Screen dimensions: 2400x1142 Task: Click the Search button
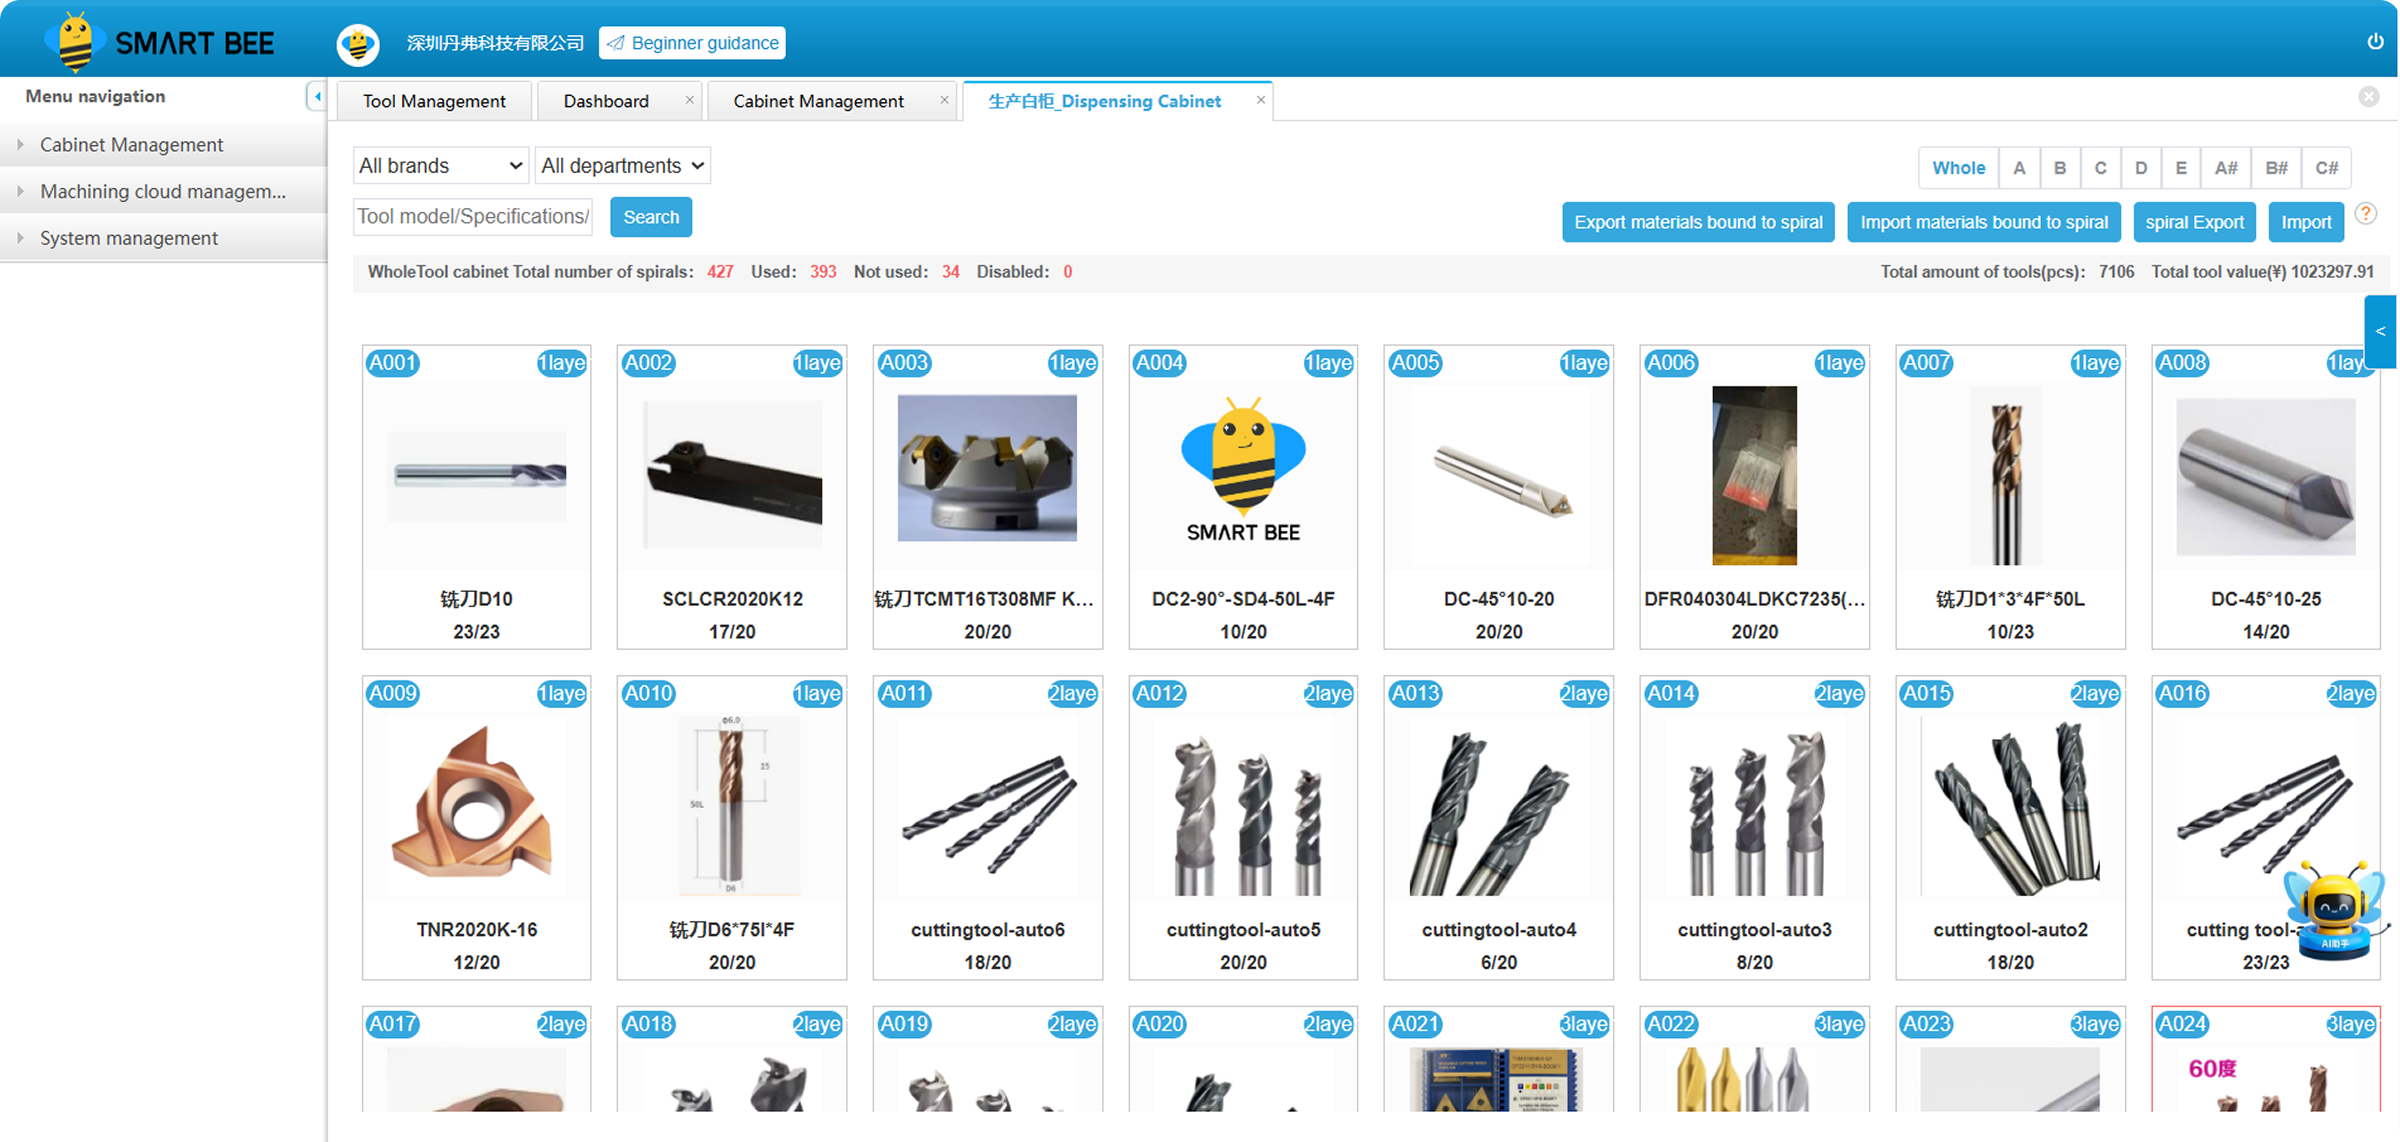[651, 217]
